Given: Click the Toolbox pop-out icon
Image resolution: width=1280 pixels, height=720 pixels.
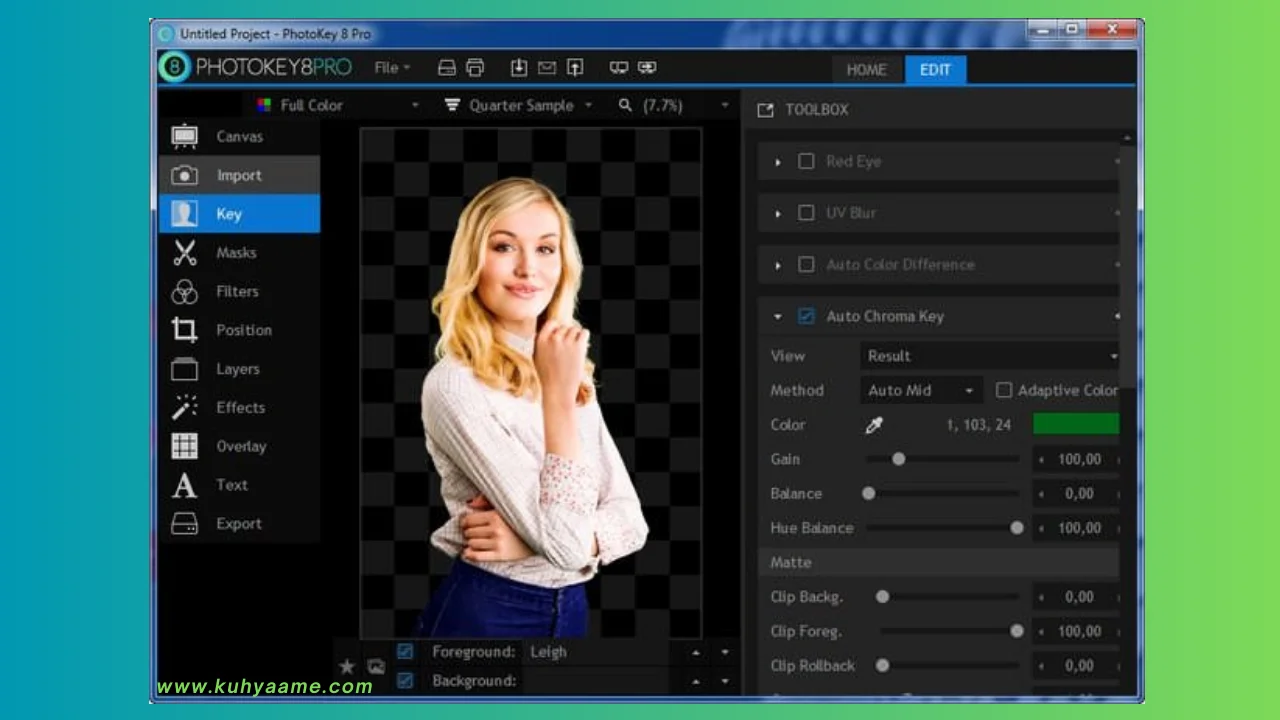Looking at the screenshot, I should [x=766, y=110].
